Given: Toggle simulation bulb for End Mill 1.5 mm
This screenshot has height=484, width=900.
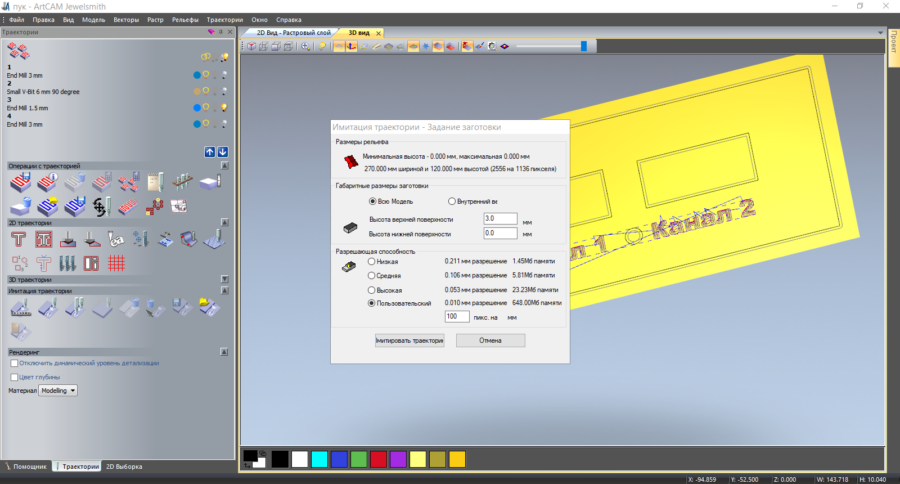Looking at the screenshot, I should click(x=224, y=107).
